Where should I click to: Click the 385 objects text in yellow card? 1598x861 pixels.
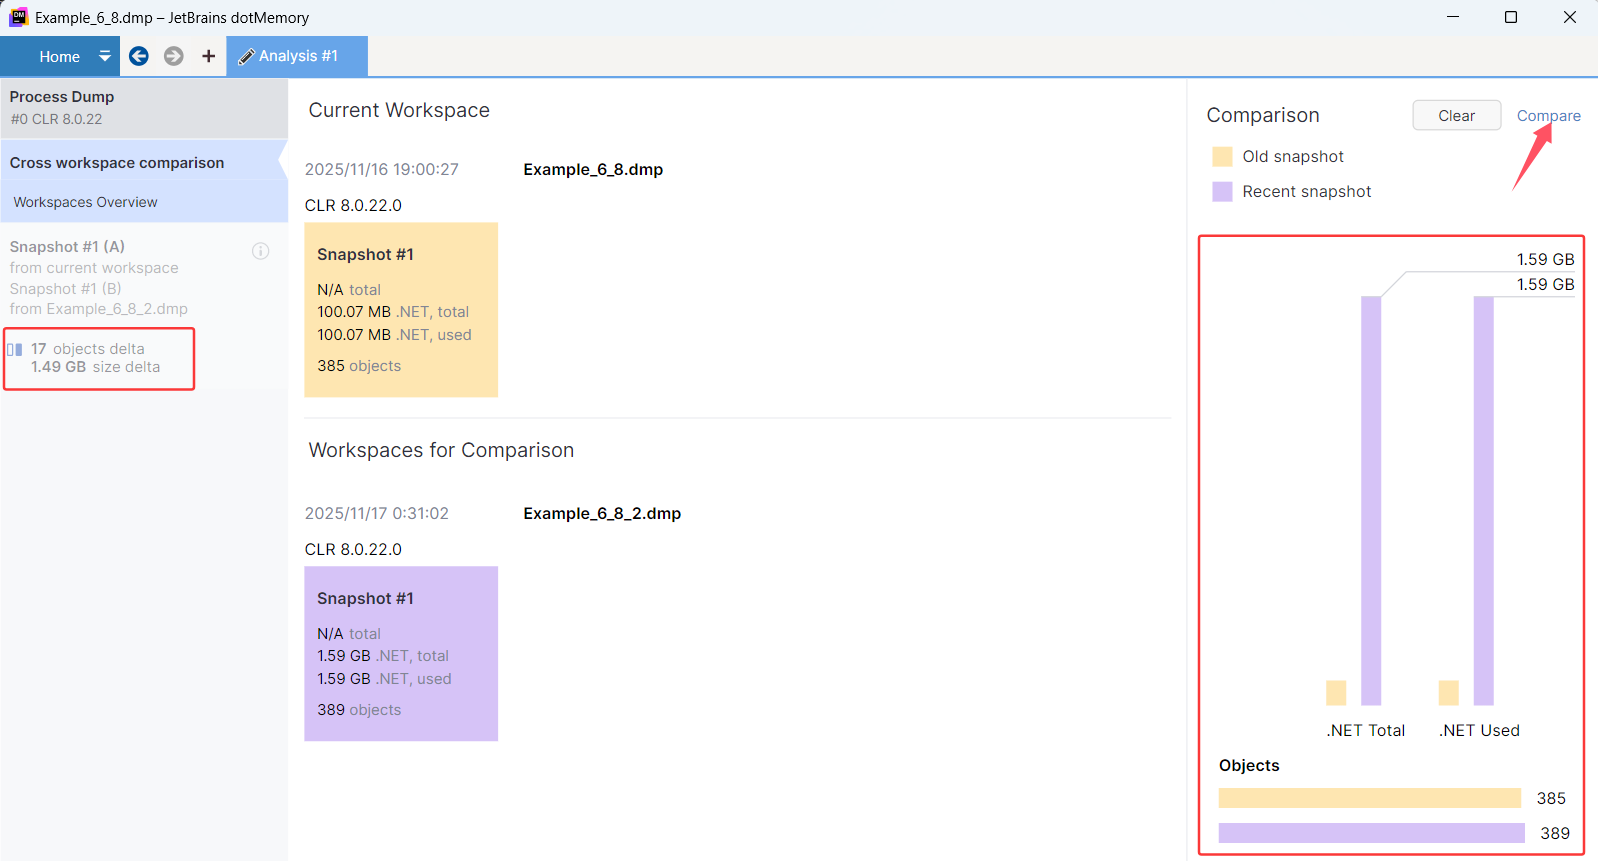[x=359, y=366]
